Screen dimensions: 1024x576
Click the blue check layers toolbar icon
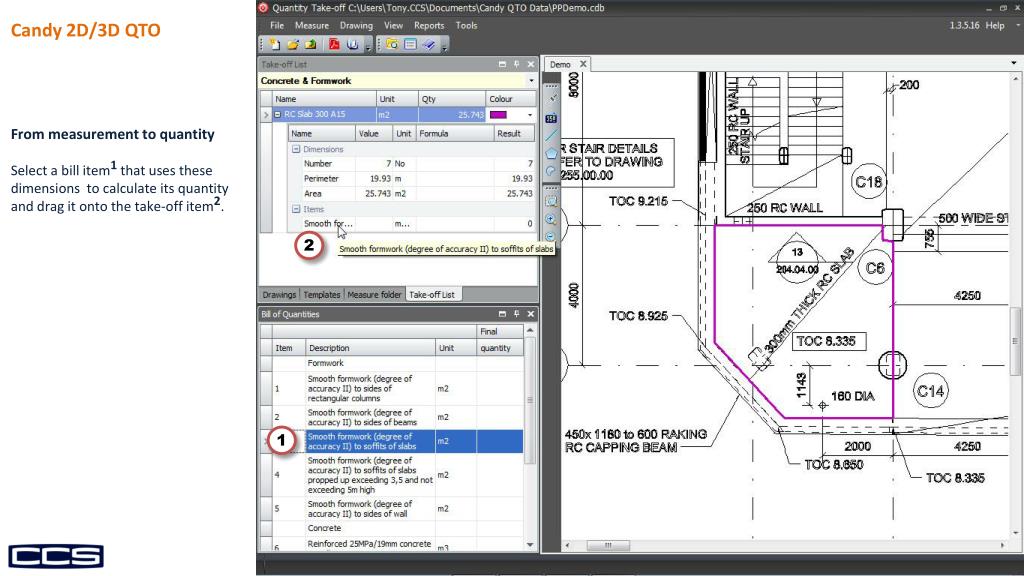(x=428, y=44)
